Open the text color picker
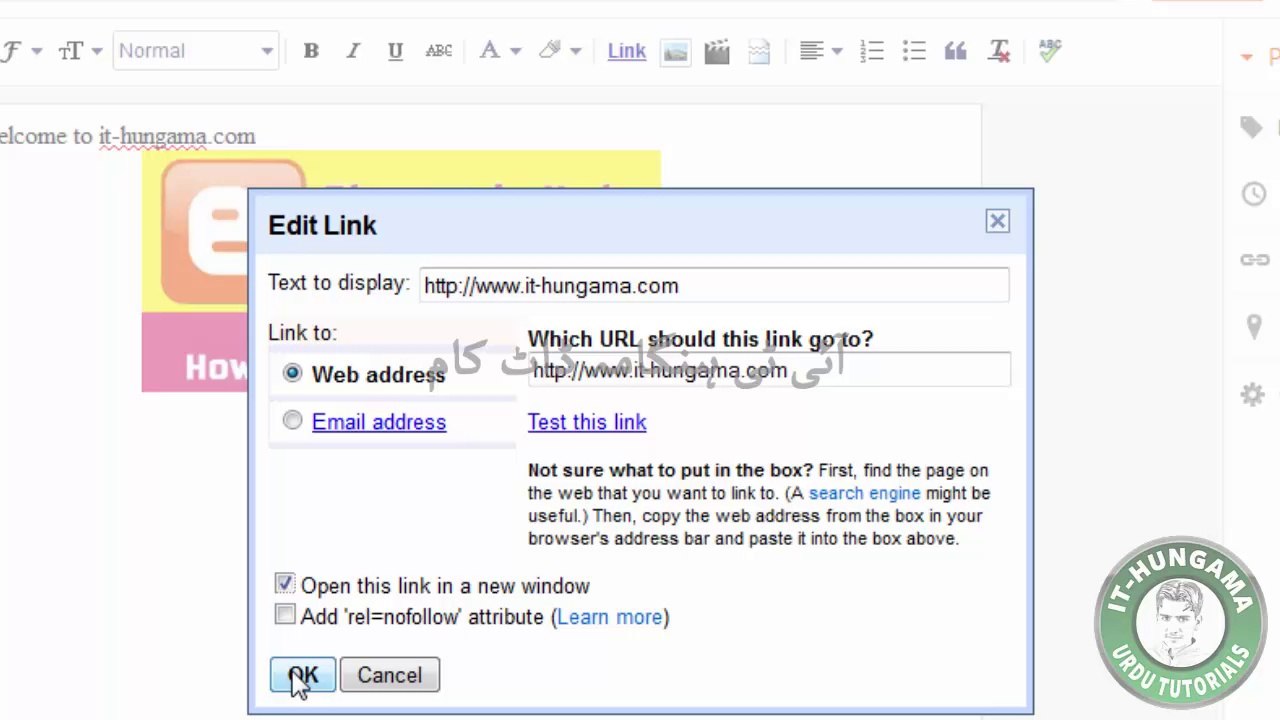Image resolution: width=1280 pixels, height=720 pixels. point(499,51)
